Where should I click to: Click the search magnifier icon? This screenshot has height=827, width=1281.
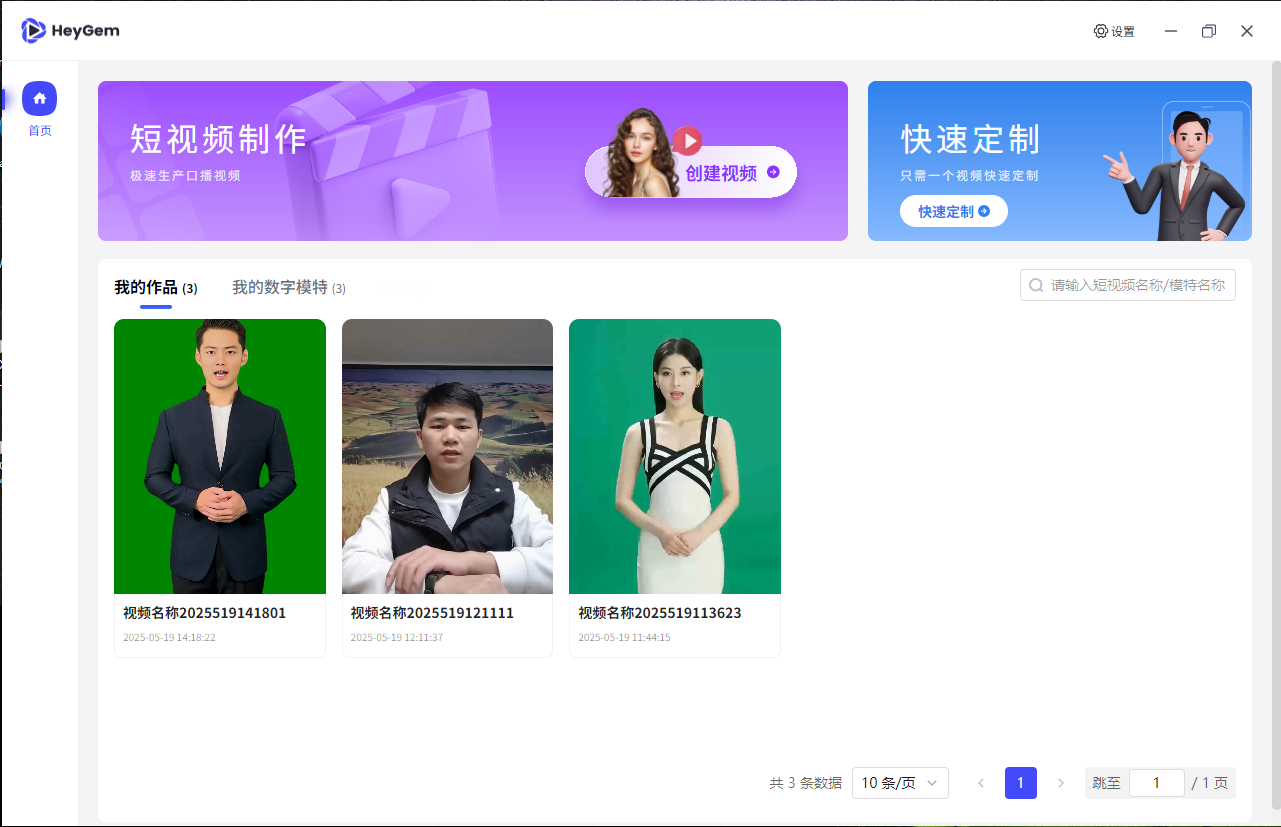tap(1036, 285)
